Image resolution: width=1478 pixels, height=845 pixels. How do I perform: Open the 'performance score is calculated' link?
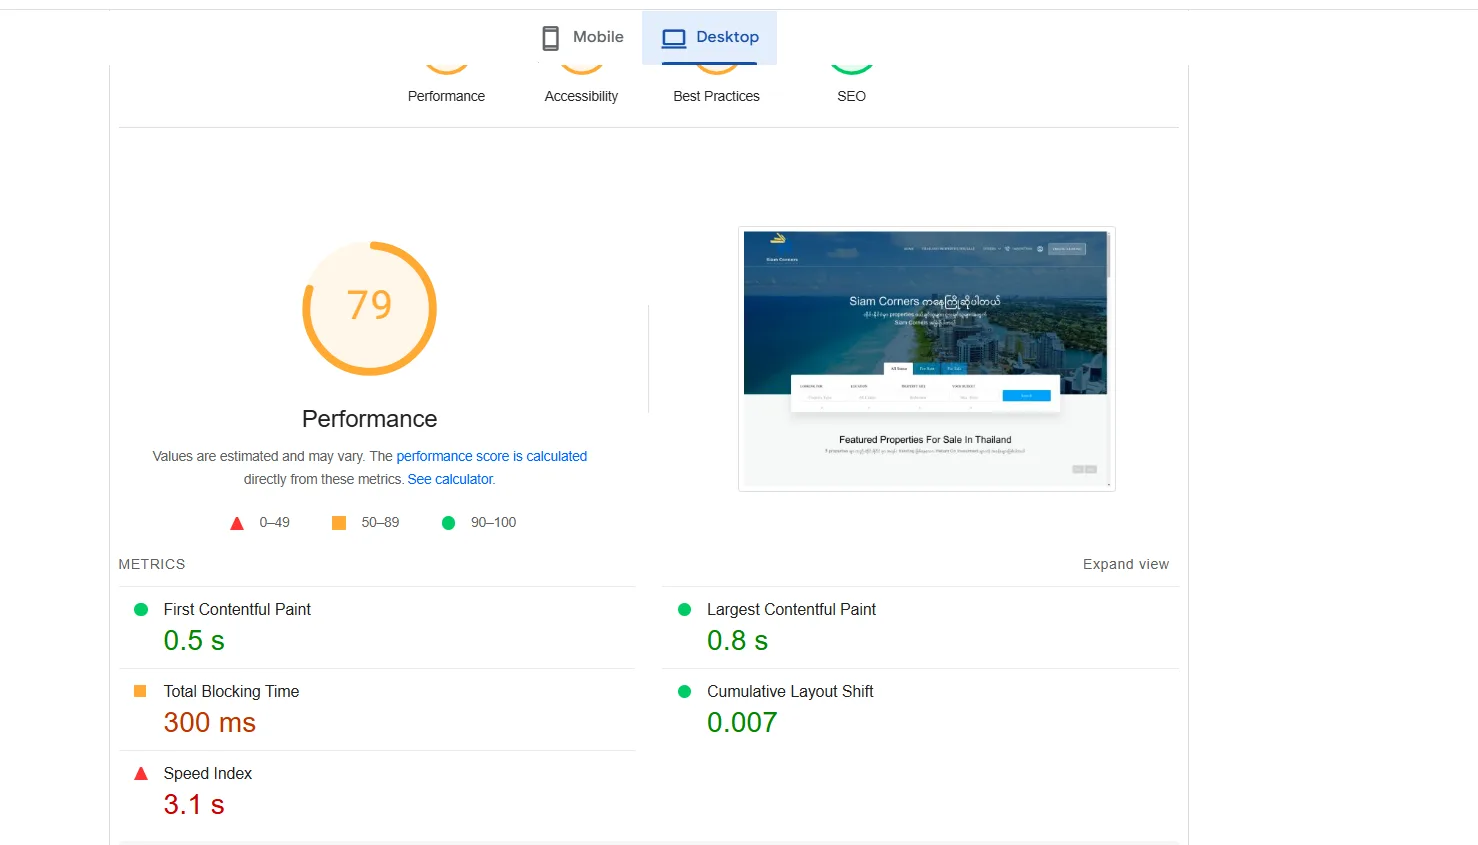point(492,456)
